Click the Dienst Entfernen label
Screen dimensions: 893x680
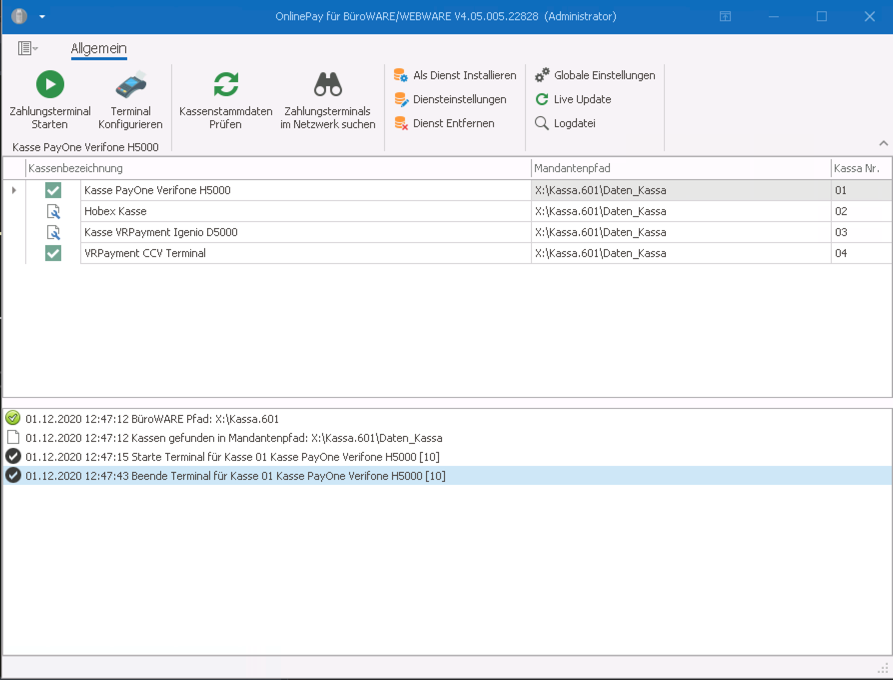(454, 123)
